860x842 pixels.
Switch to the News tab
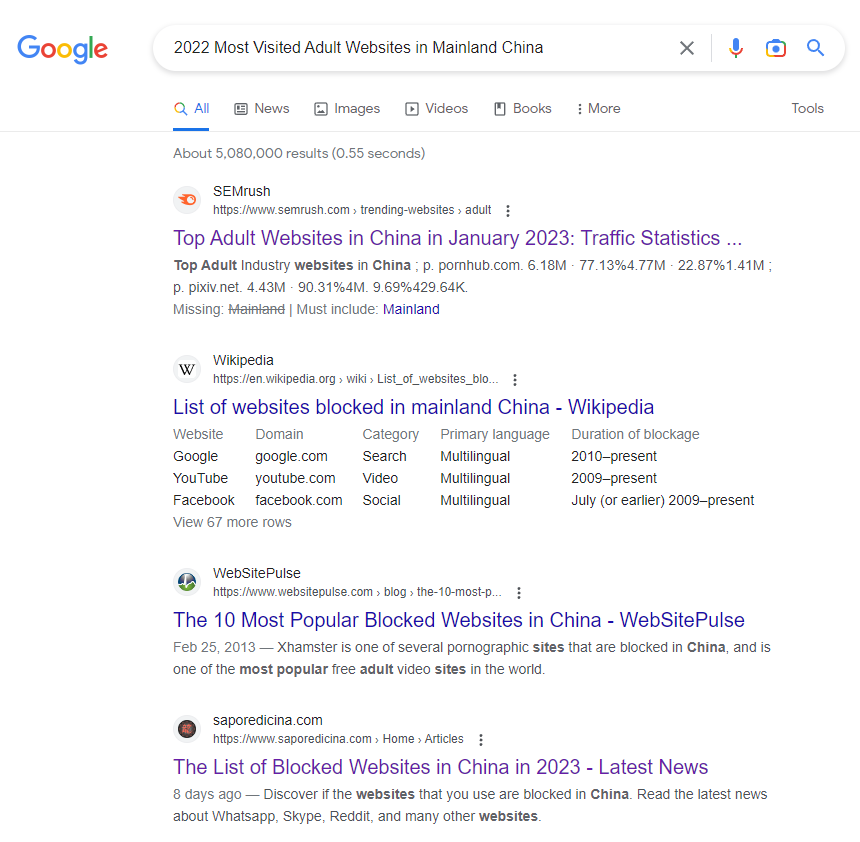262,109
